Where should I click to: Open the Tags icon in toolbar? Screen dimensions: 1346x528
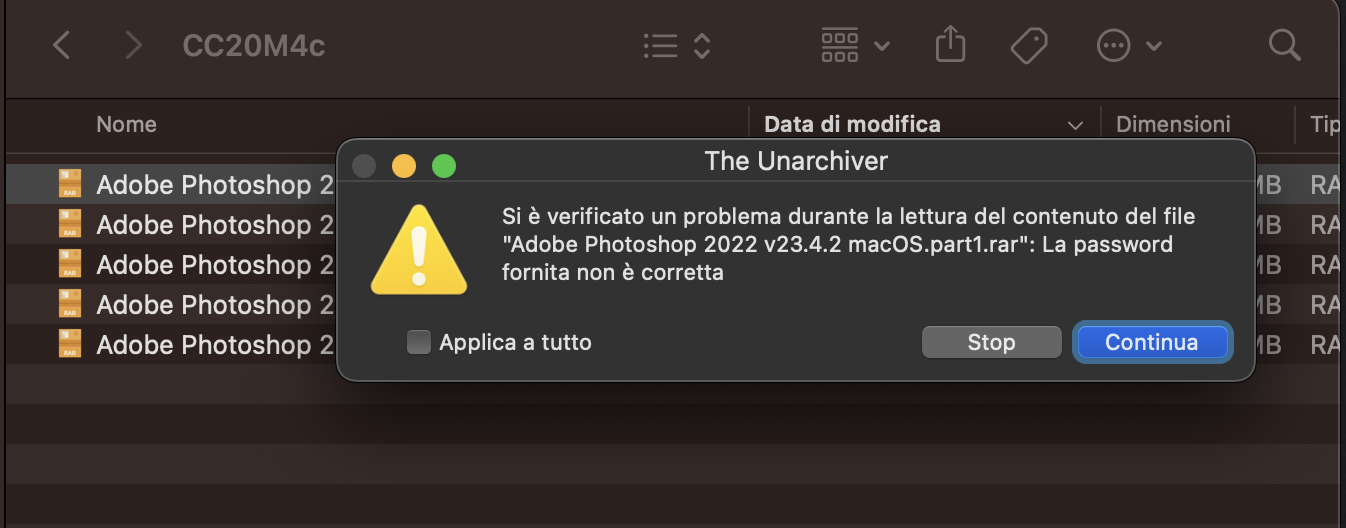[x=1028, y=45]
